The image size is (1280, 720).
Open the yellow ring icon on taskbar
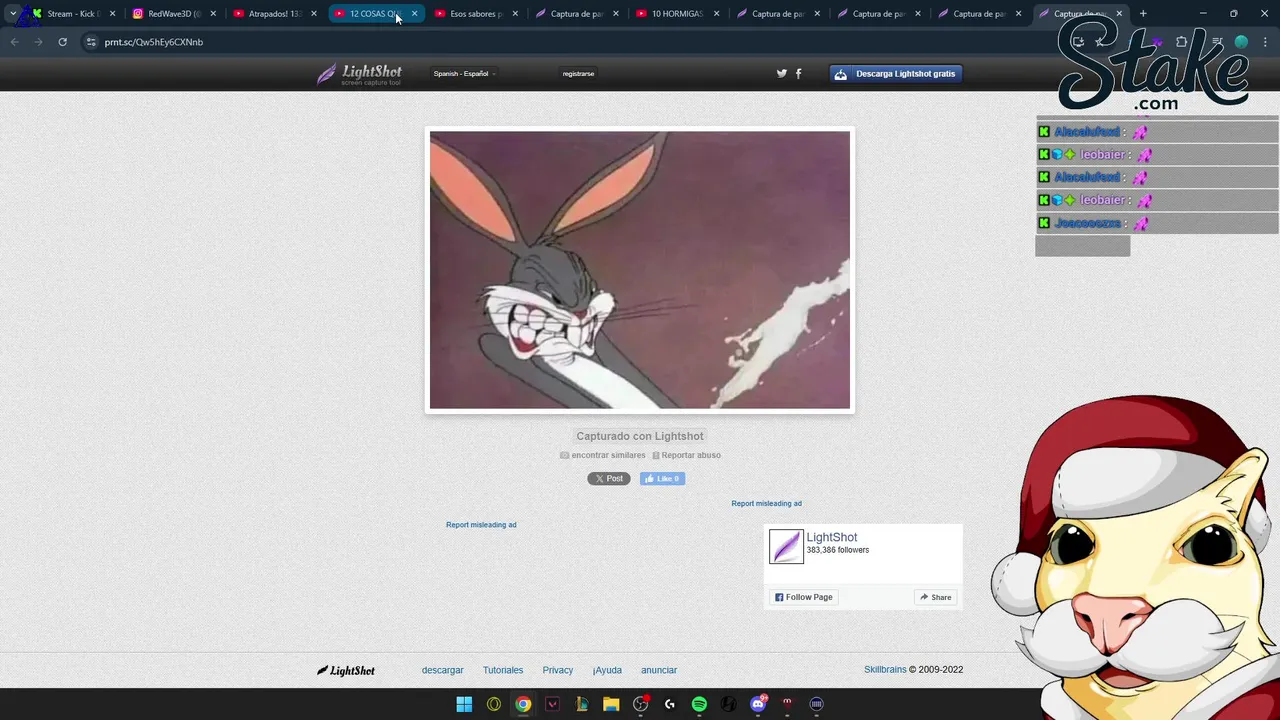click(494, 704)
